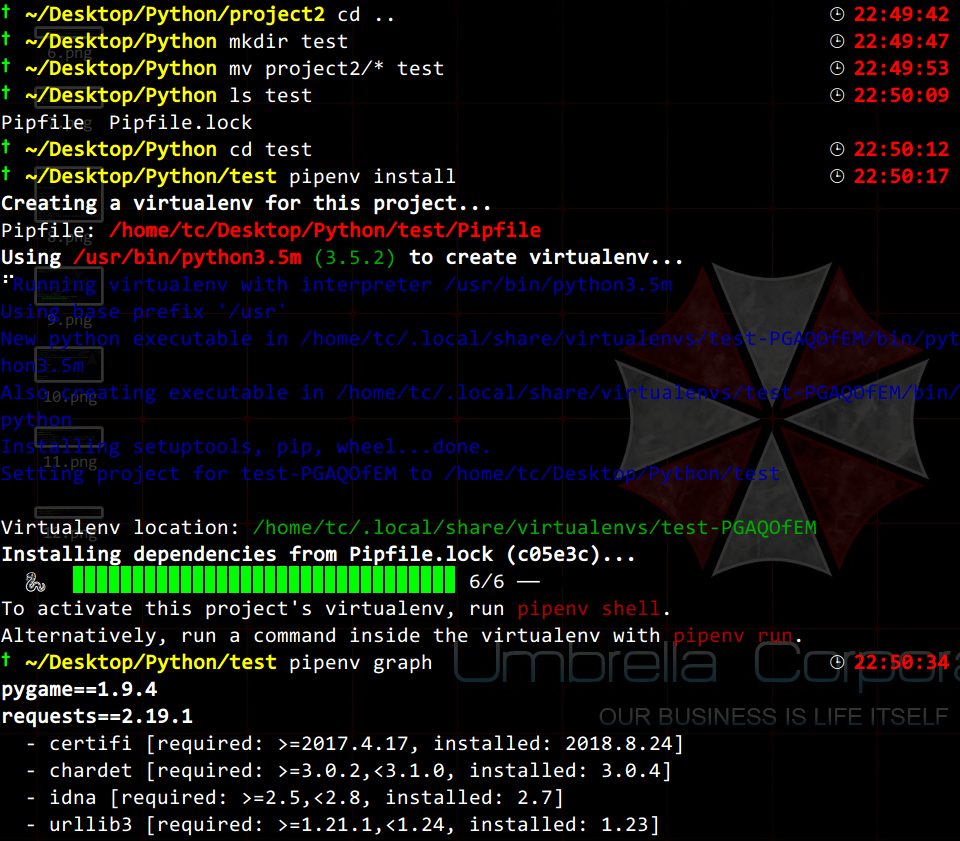The height and width of the screenshot is (841, 960).
Task: Click the 'mkdir test' command
Action: click(x=288, y=42)
